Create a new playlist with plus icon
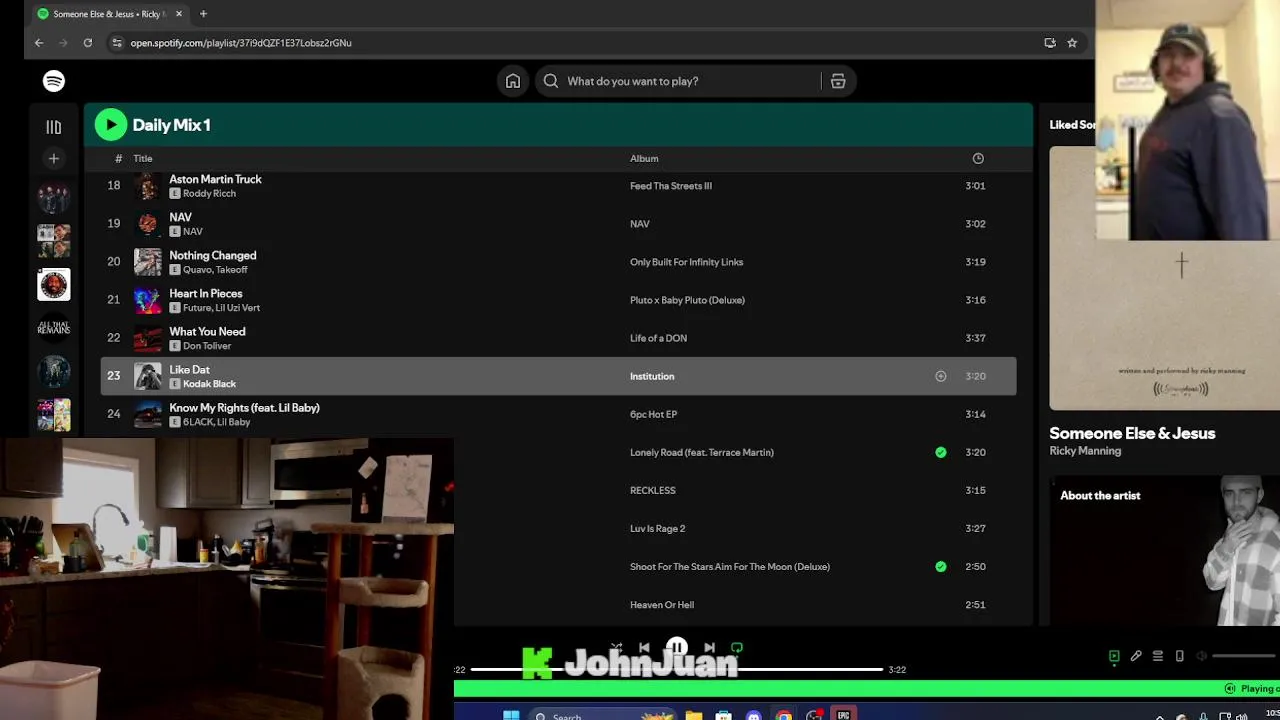This screenshot has height=720, width=1280. 54,158
